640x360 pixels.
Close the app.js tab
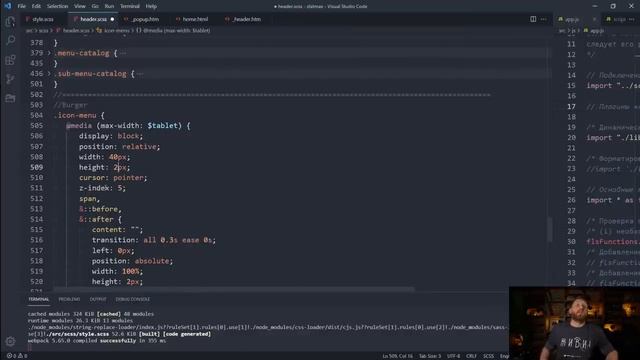tap(594, 19)
